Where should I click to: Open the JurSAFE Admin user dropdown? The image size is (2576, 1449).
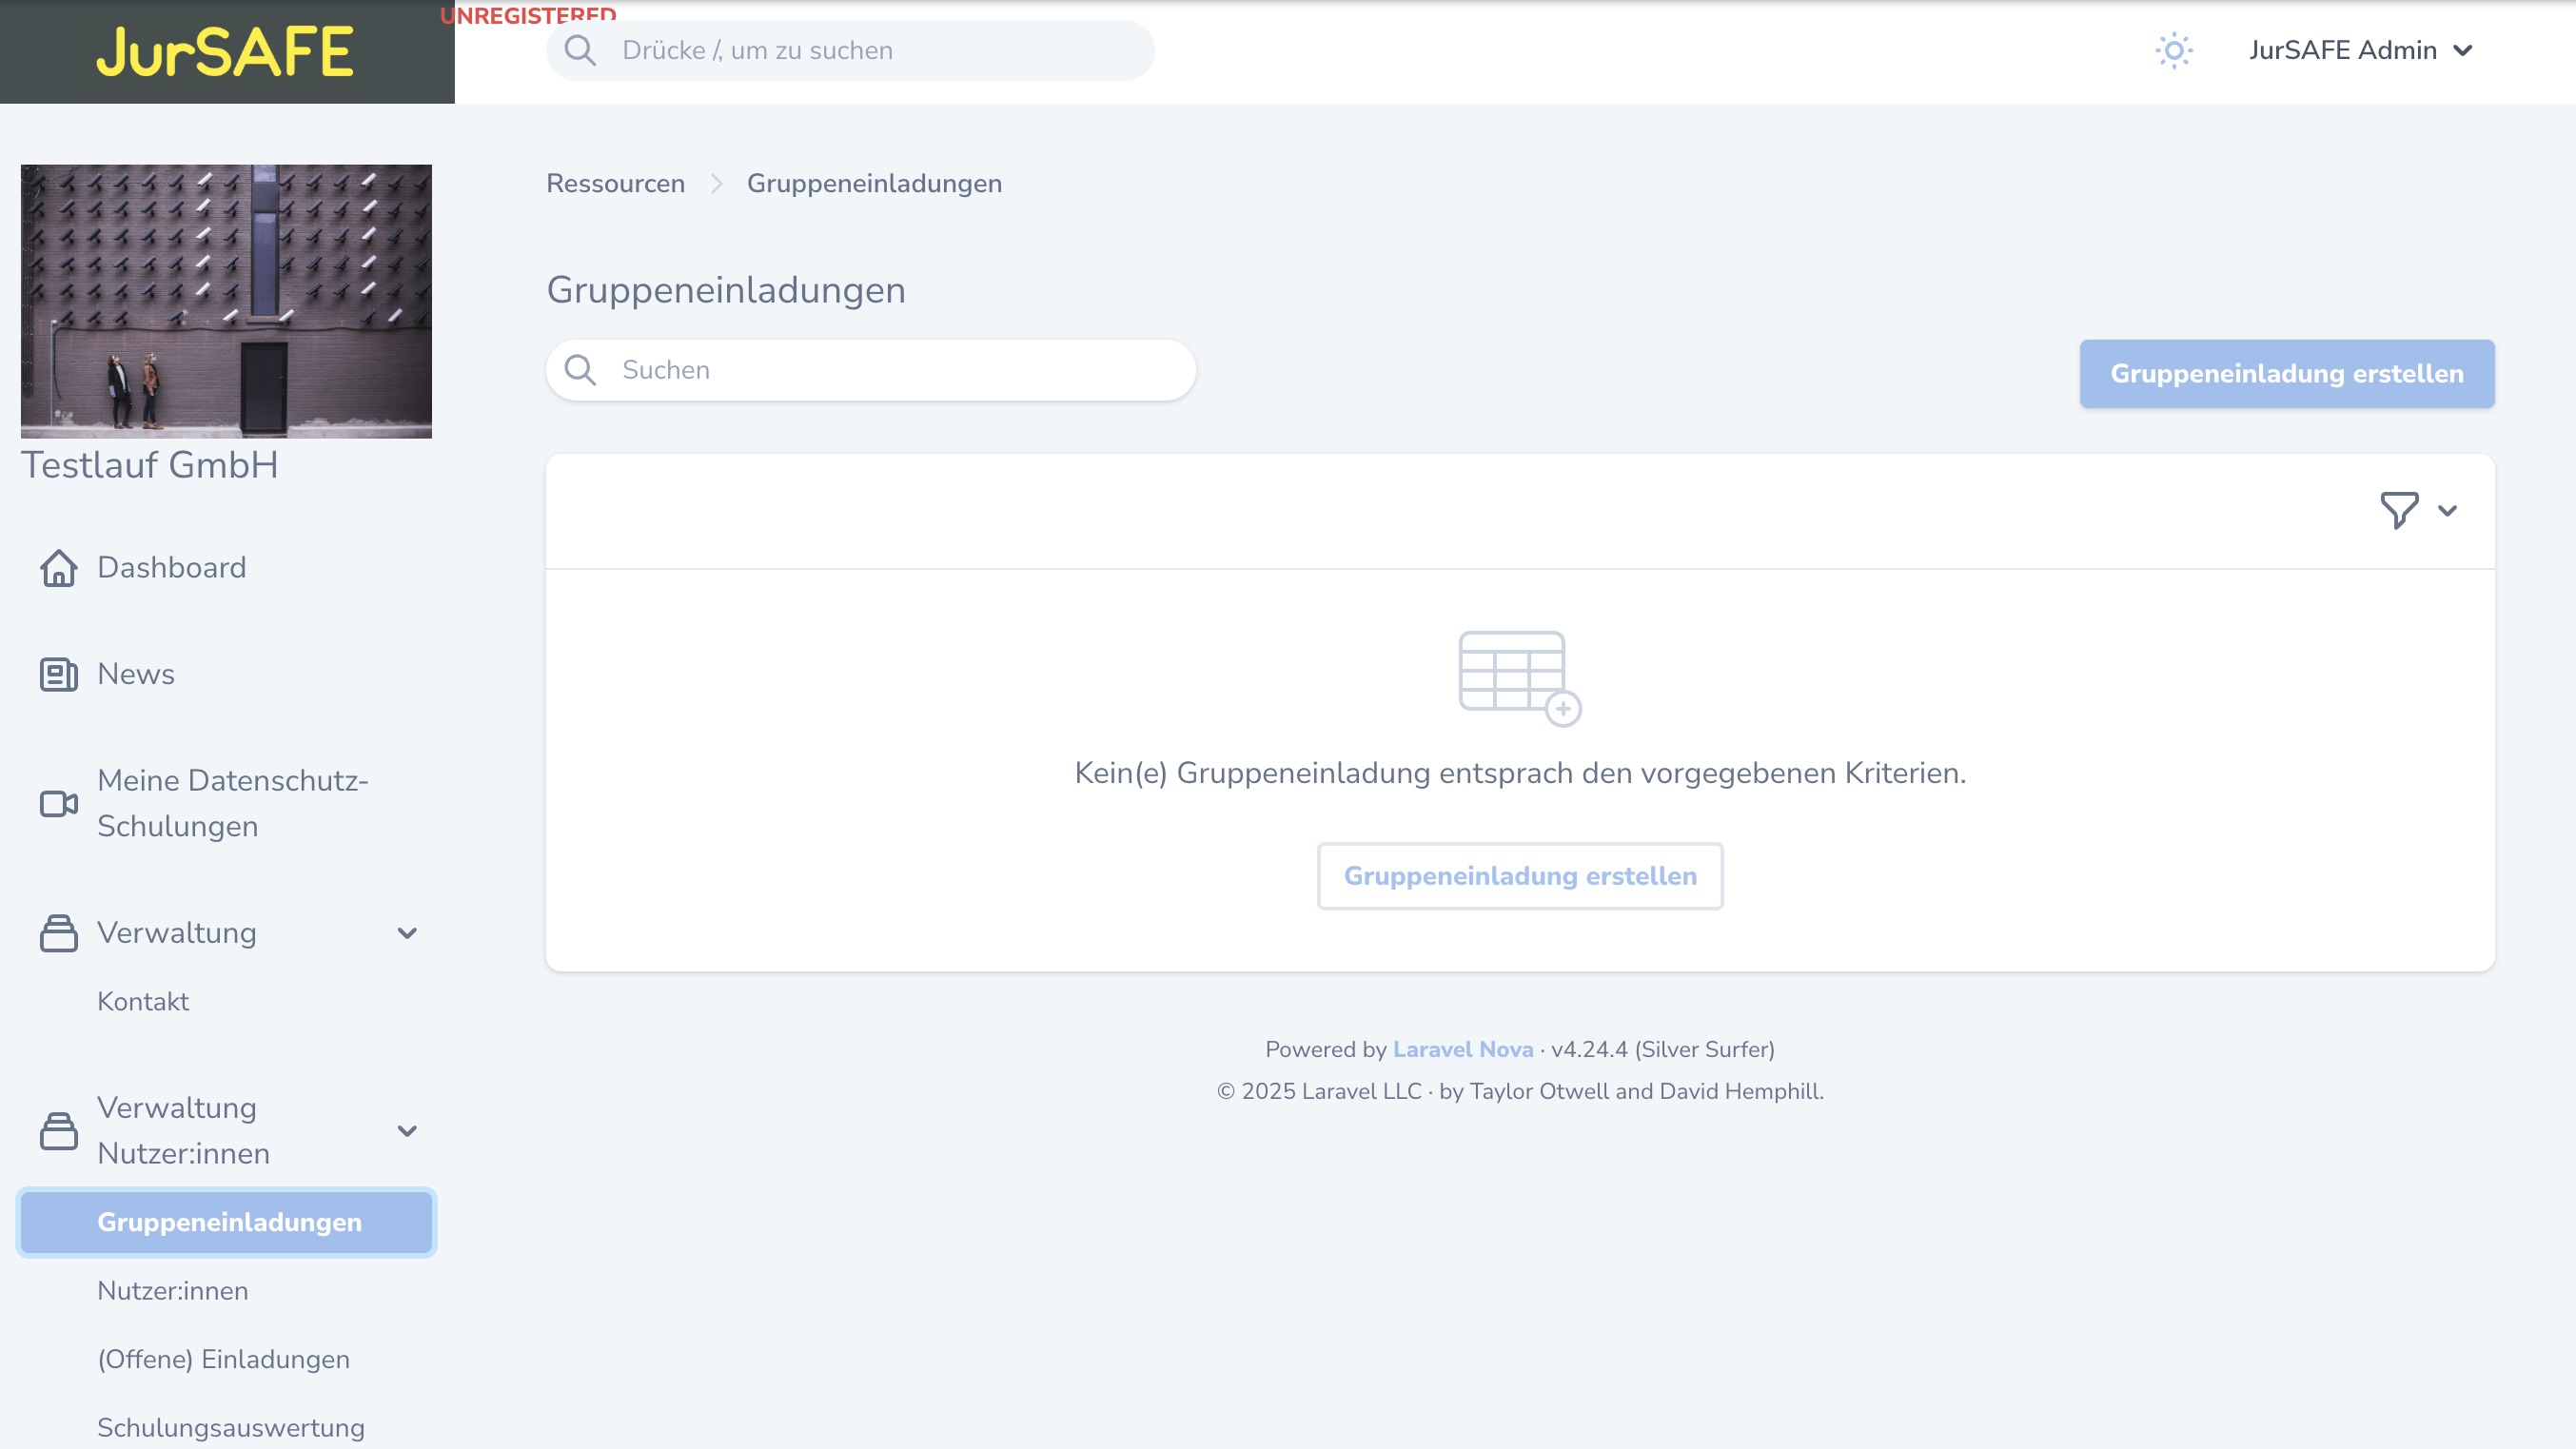2360,50
